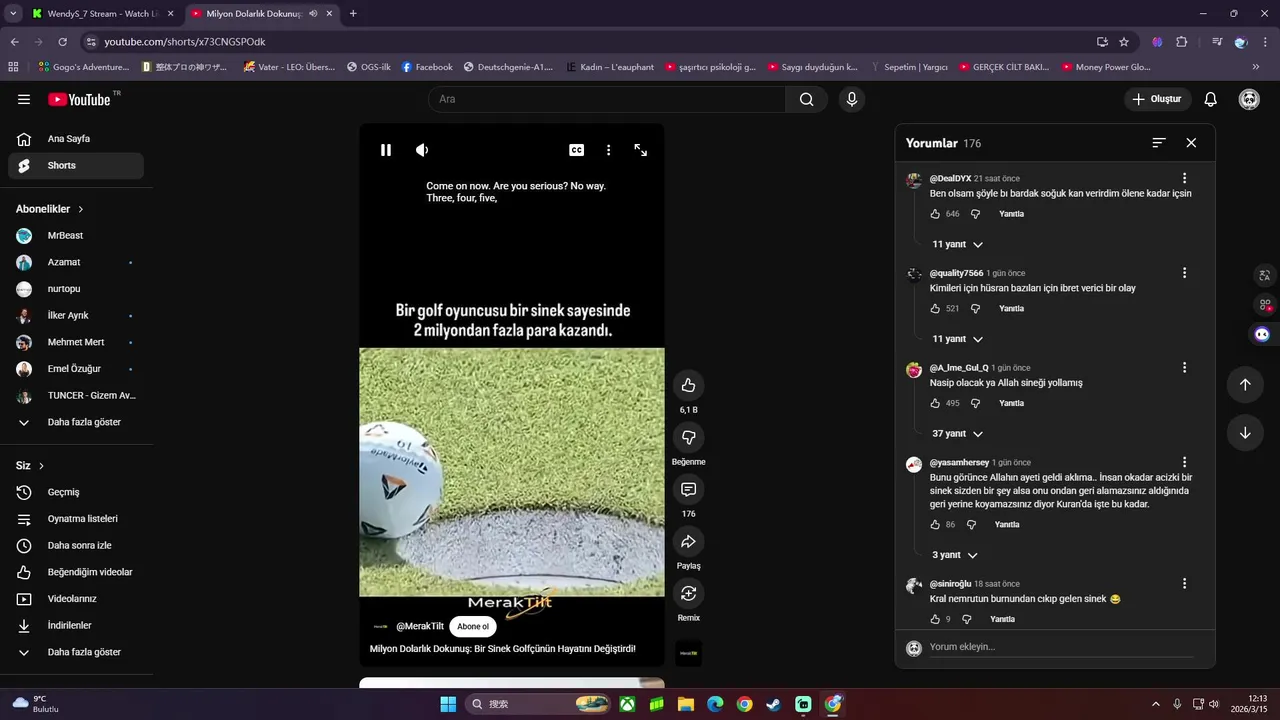Expand the Short to fullscreen
The width and height of the screenshot is (1280, 720).
tap(640, 150)
